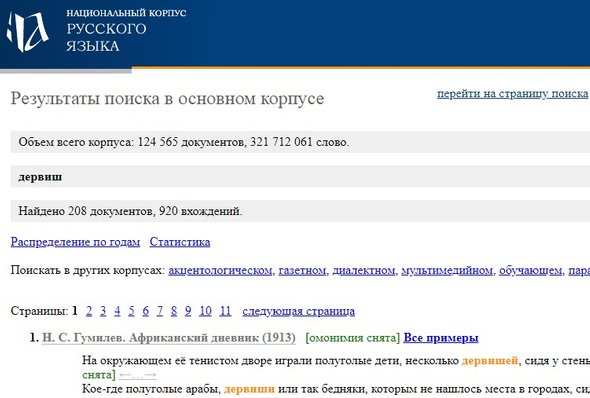Search in the 'обучающем' corpus

tap(531, 270)
